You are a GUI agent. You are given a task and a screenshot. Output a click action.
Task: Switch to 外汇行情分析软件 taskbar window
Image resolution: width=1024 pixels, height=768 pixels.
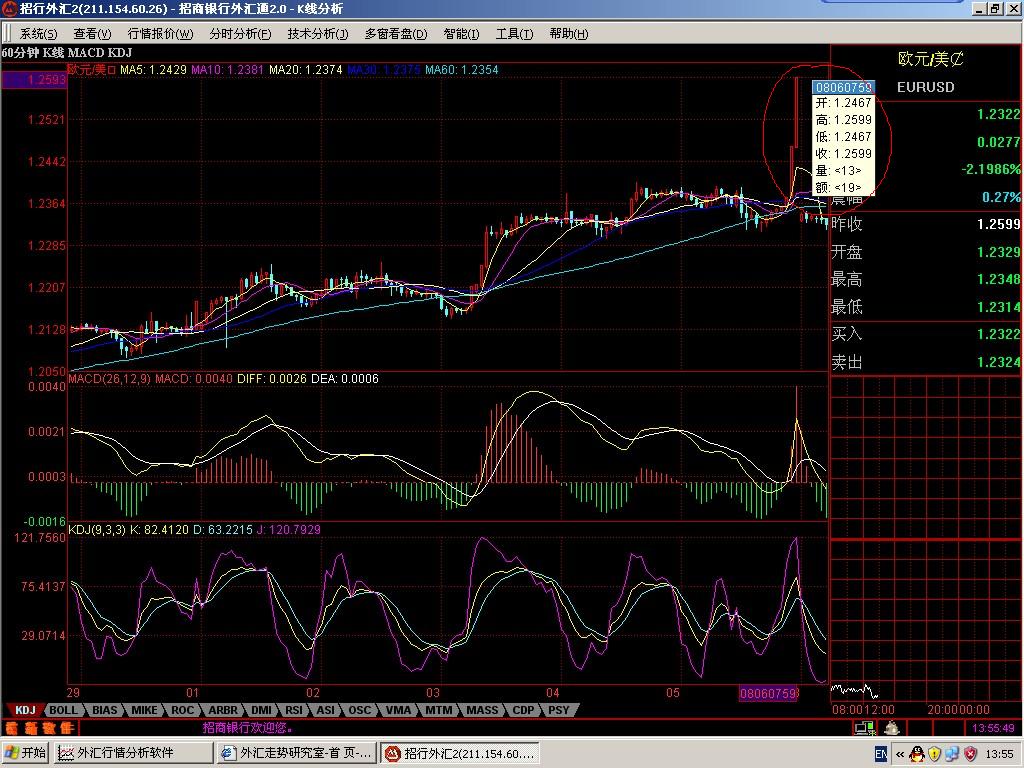pyautogui.click(x=134, y=753)
